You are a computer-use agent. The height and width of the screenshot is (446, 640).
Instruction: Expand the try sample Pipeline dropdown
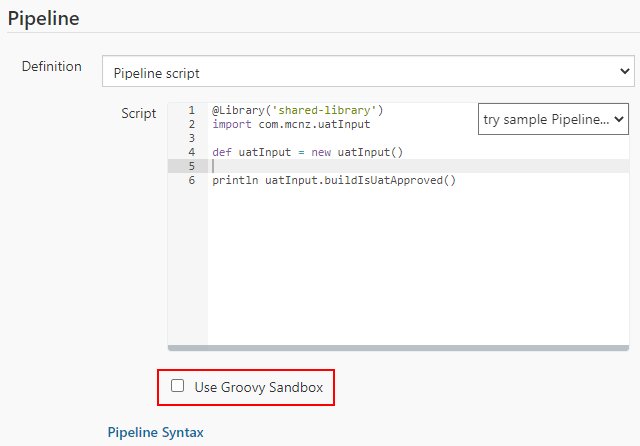coord(552,119)
